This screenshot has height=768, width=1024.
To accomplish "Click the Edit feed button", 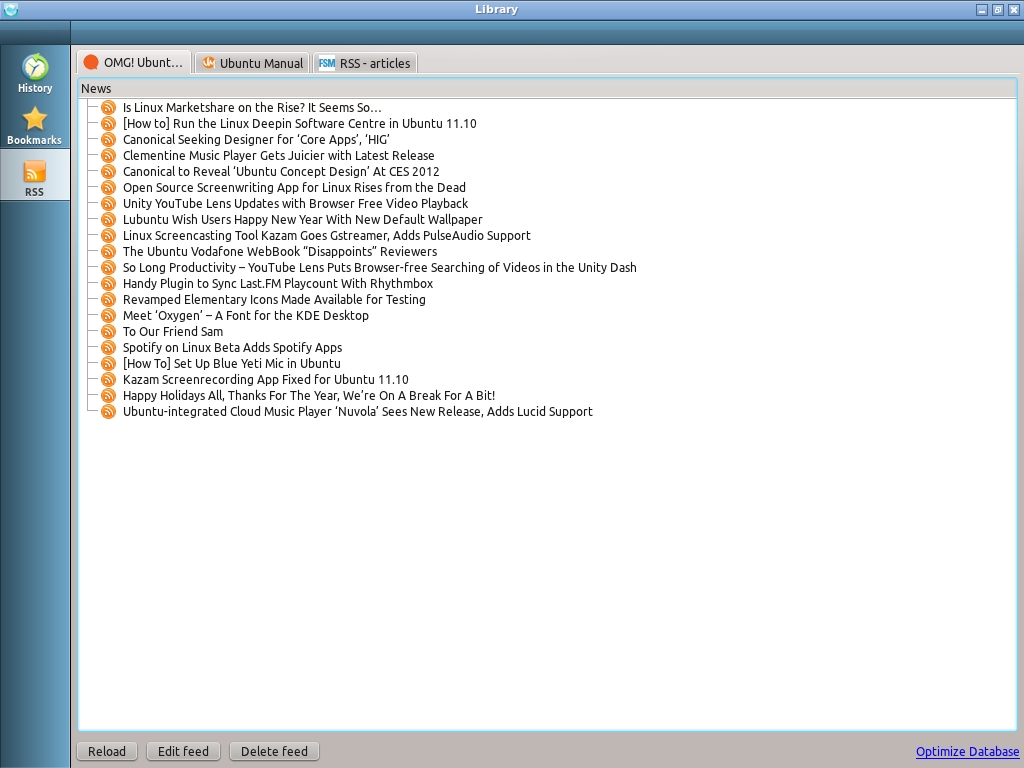I will tap(184, 752).
